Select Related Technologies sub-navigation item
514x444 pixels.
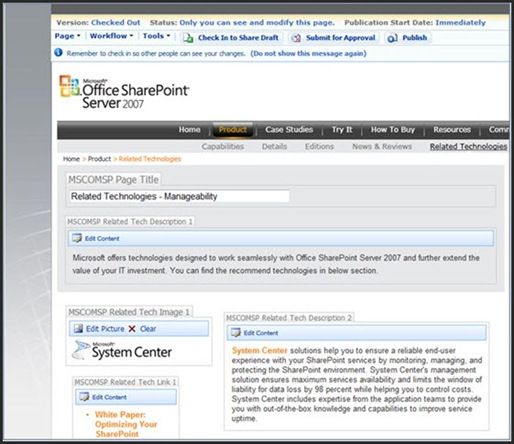click(x=468, y=146)
